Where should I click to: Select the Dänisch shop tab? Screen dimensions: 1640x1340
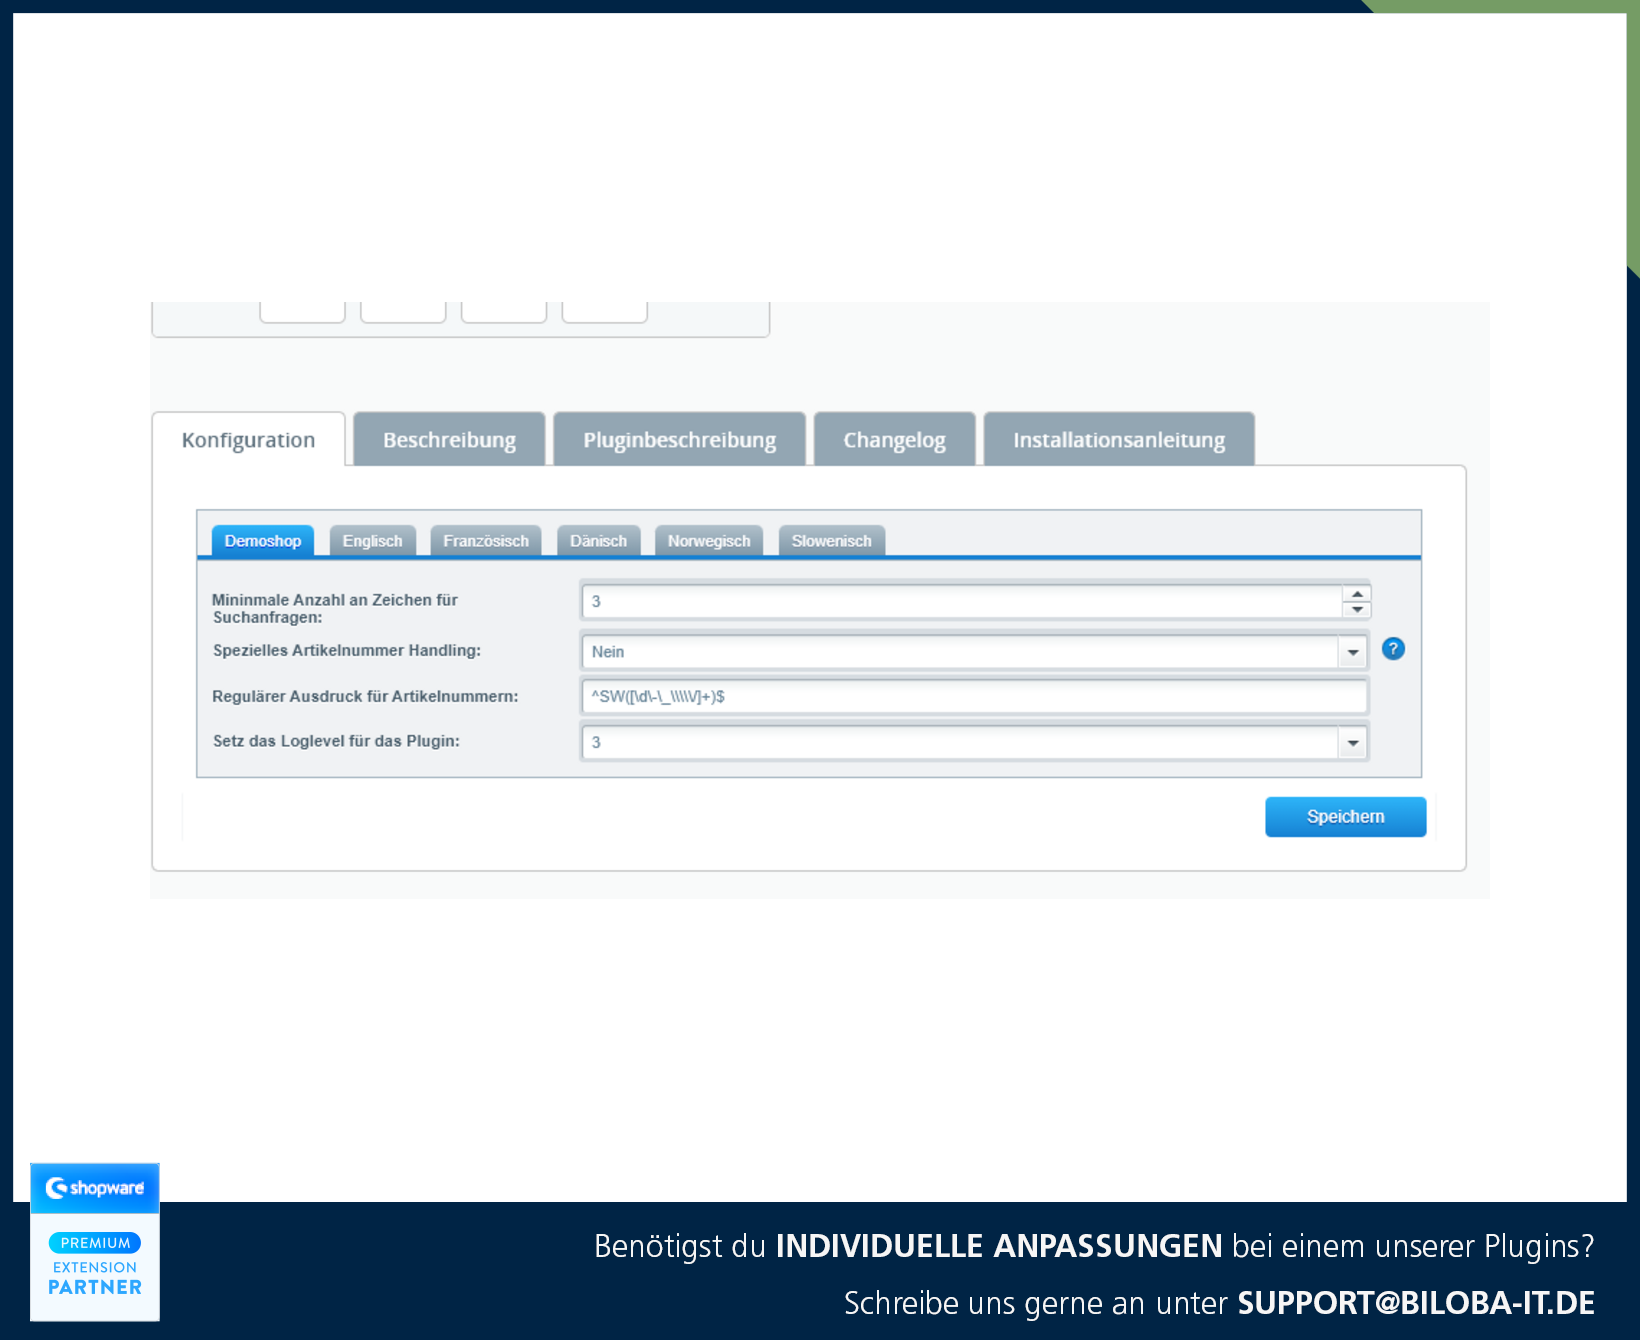click(598, 541)
